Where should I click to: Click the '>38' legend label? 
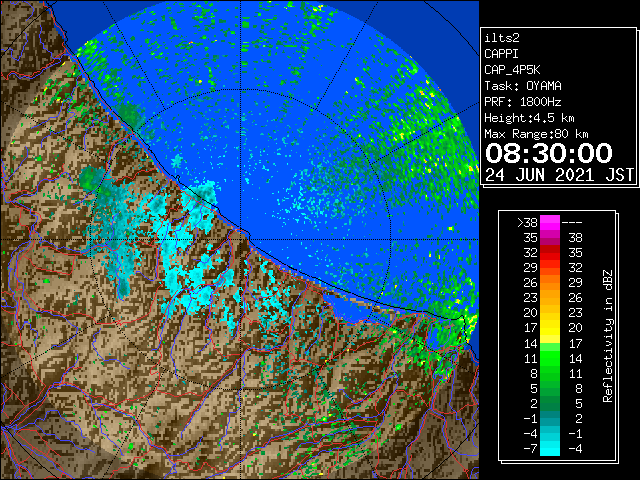(527, 222)
